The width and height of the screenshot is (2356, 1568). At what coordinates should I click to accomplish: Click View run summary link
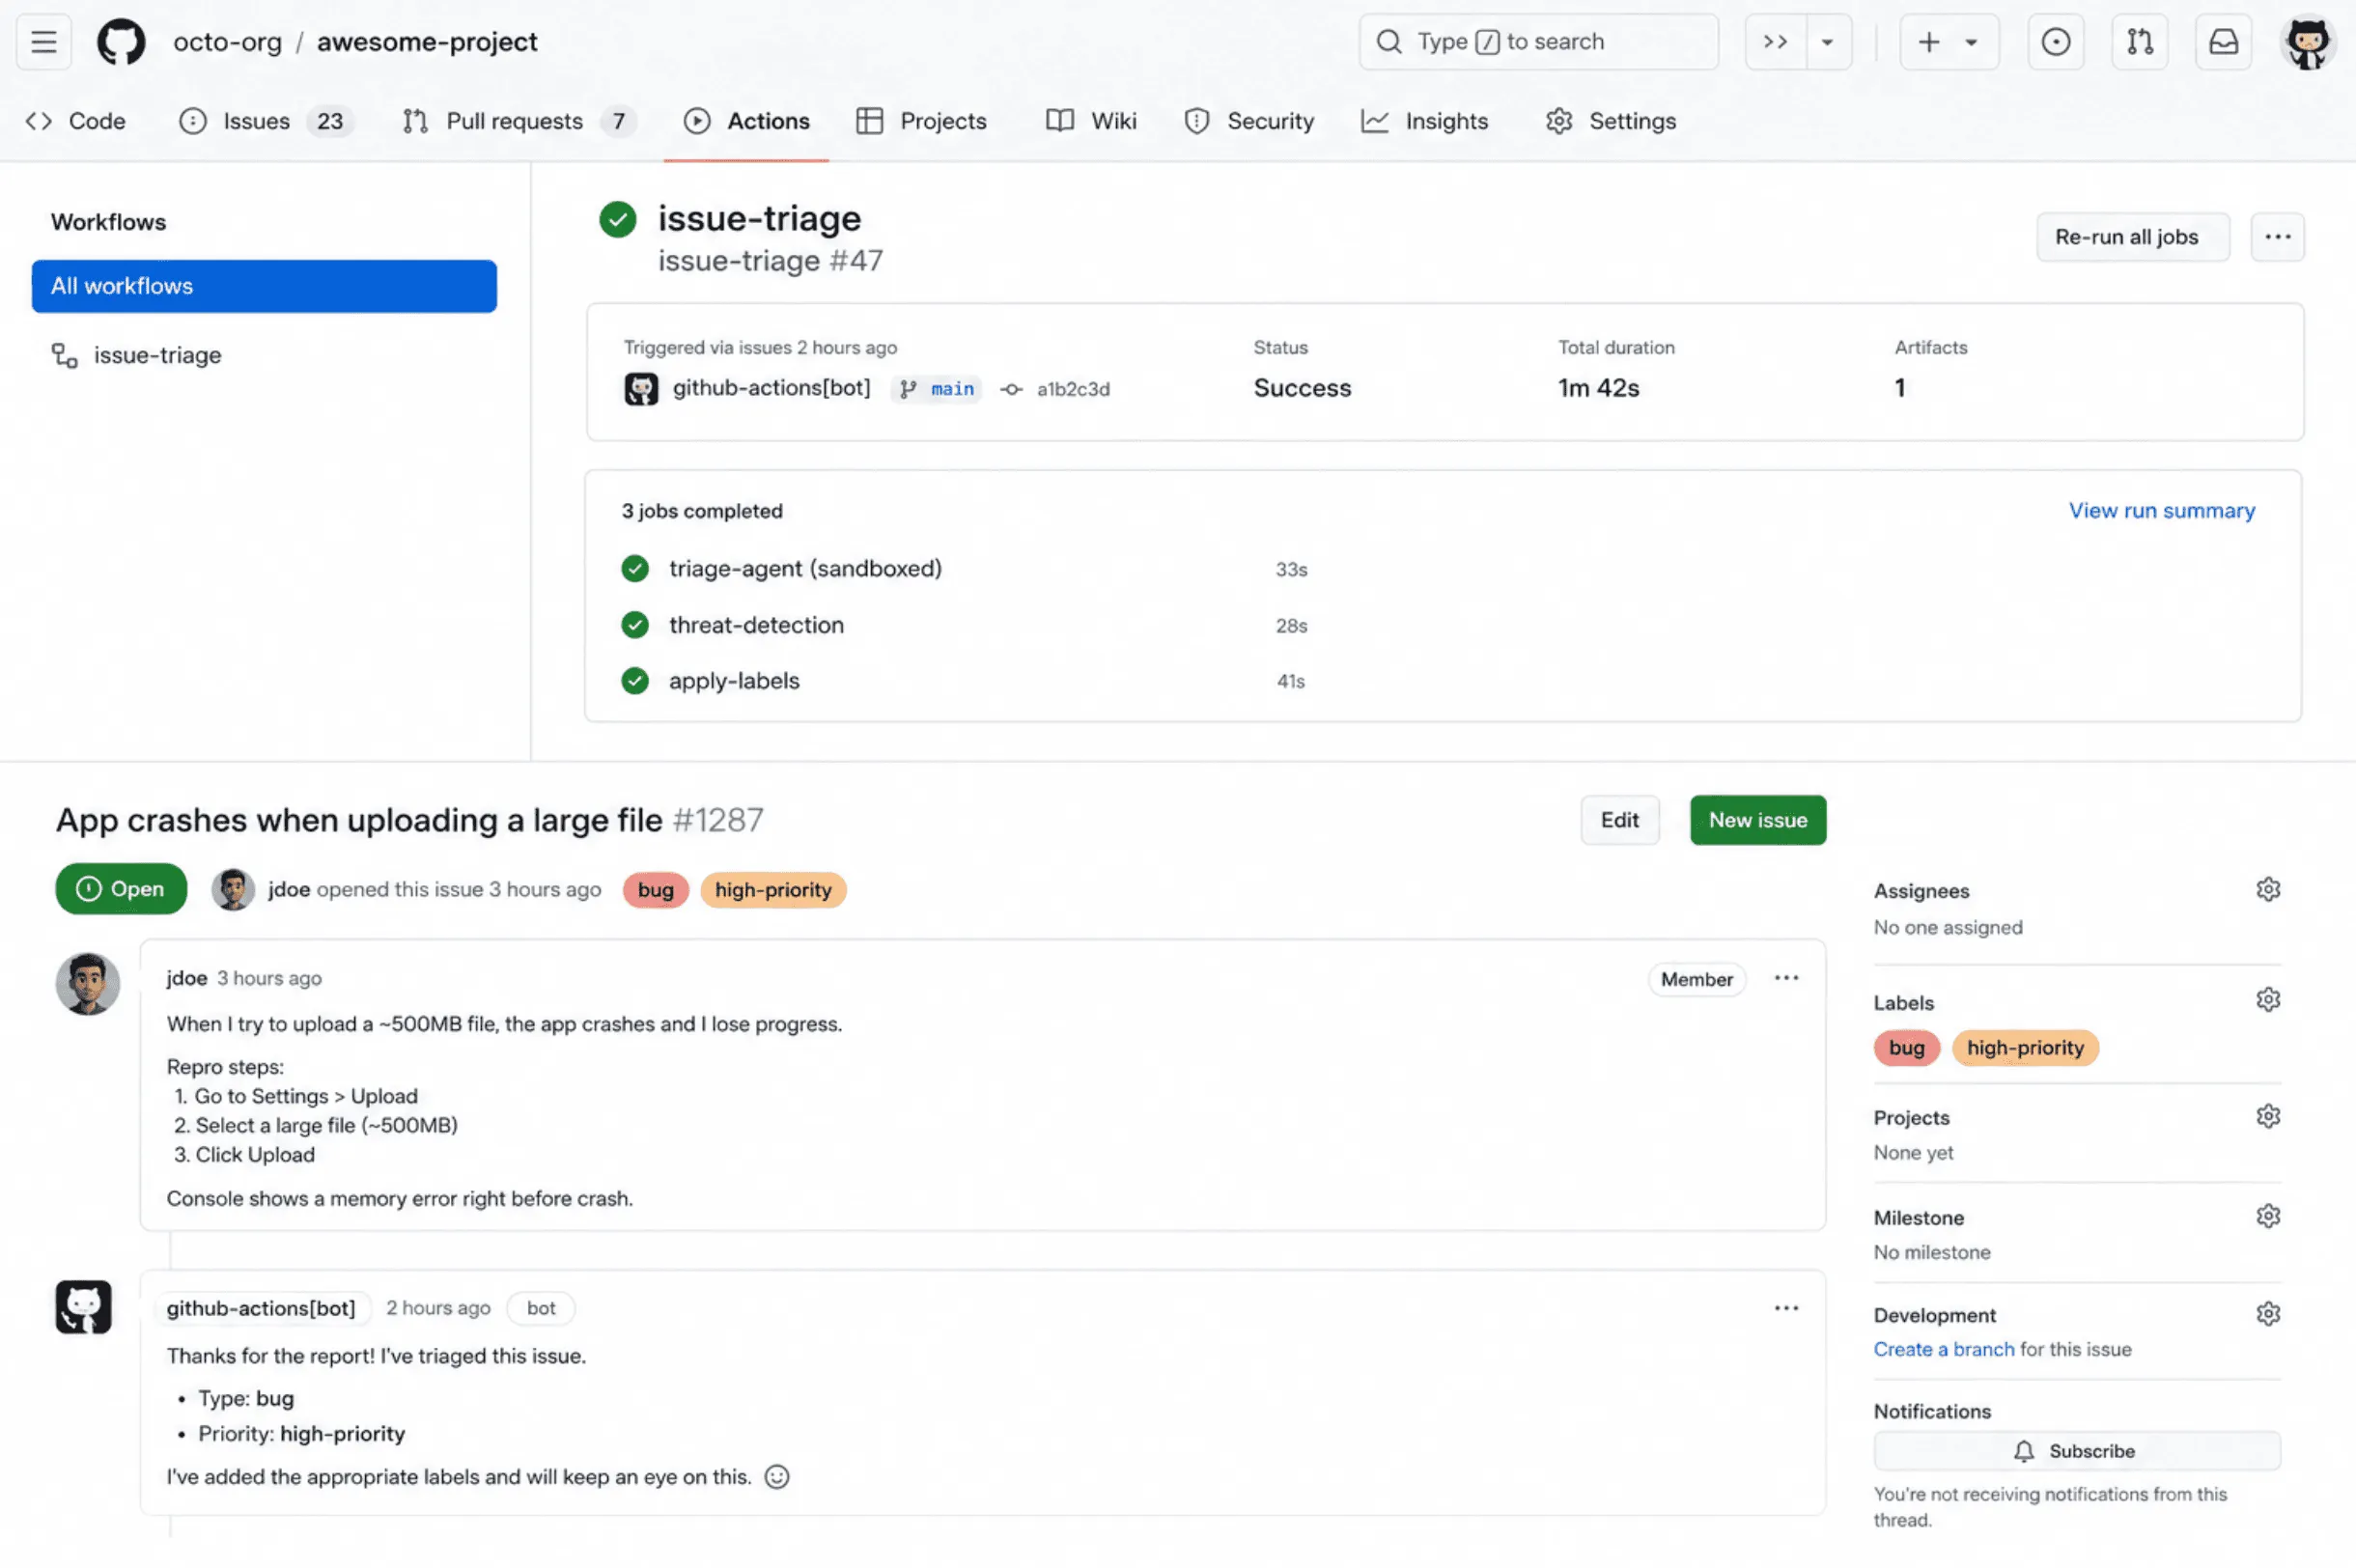2161,510
